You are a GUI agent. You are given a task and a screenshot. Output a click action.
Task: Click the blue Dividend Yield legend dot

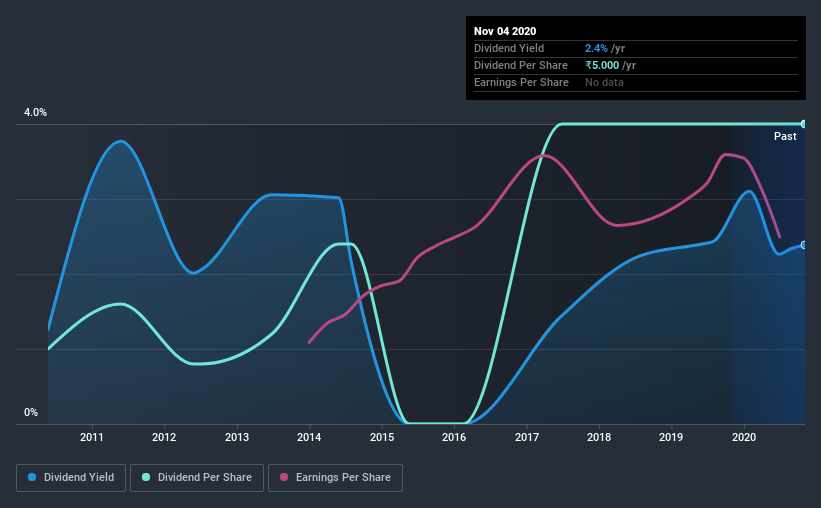point(32,477)
